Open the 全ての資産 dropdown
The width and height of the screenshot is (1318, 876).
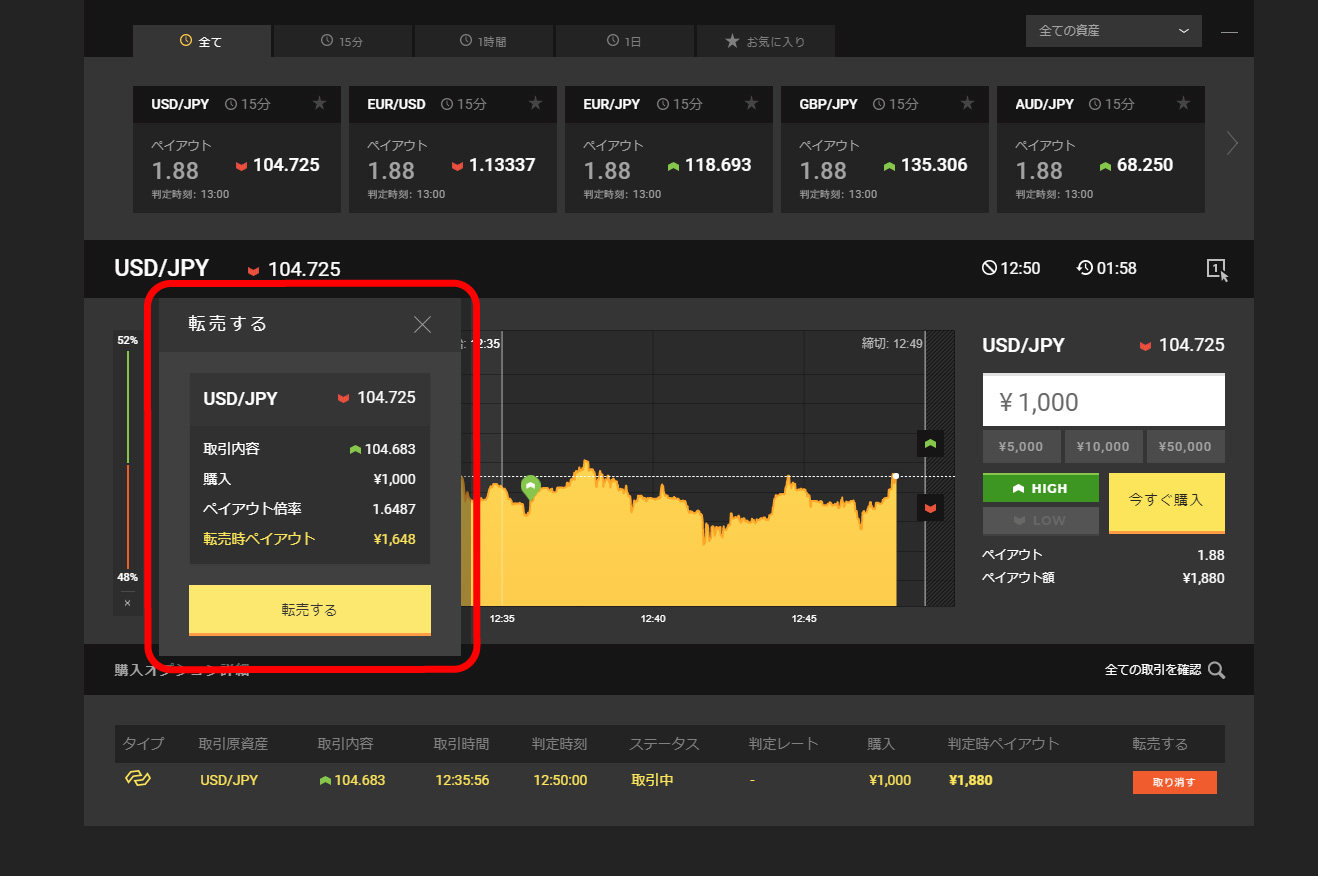[x=1114, y=31]
